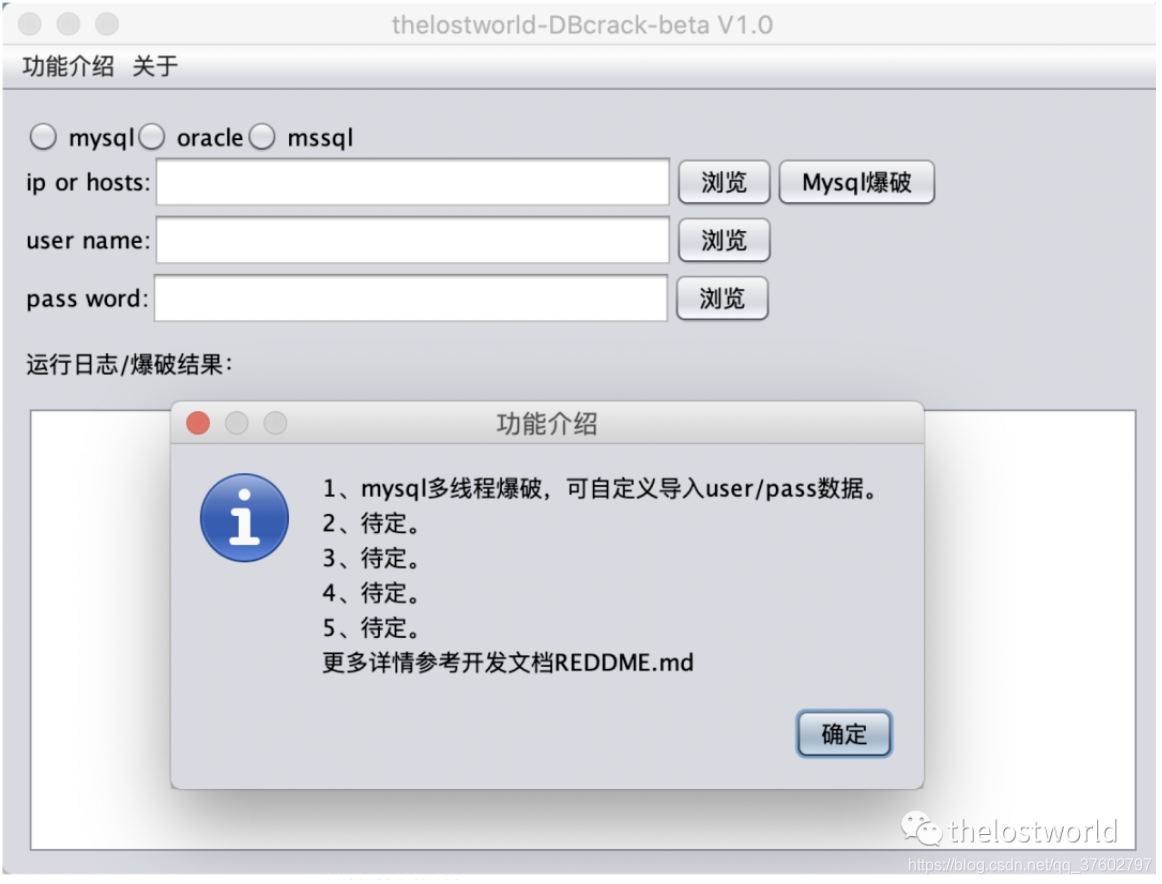This screenshot has width=1162, height=884.
Task: Select the mysql radio button
Action: tap(43, 137)
